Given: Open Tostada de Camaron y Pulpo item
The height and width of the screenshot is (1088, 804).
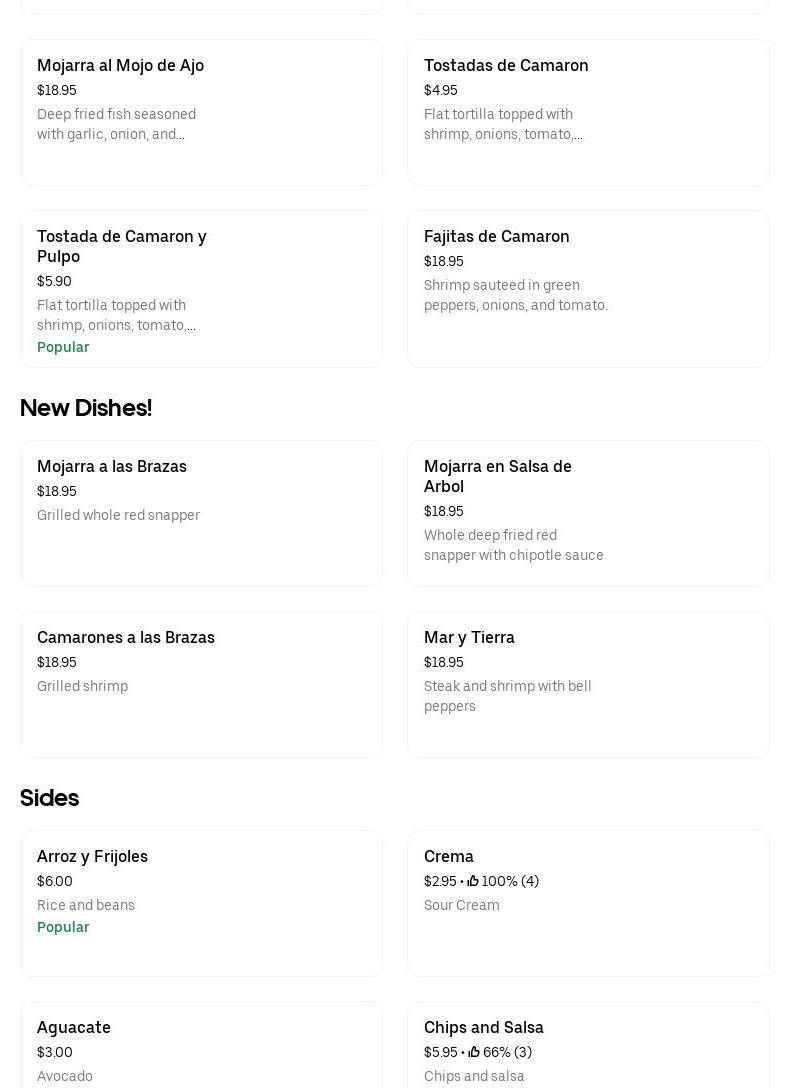Looking at the screenshot, I should click(122, 246).
